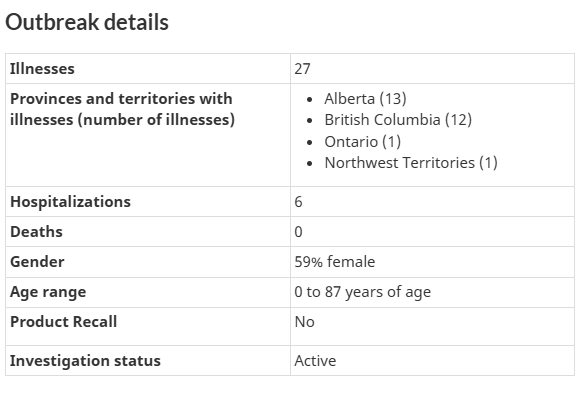586x401 pixels.
Task: Select the Hospitalizations row label
Action: [x=70, y=202]
